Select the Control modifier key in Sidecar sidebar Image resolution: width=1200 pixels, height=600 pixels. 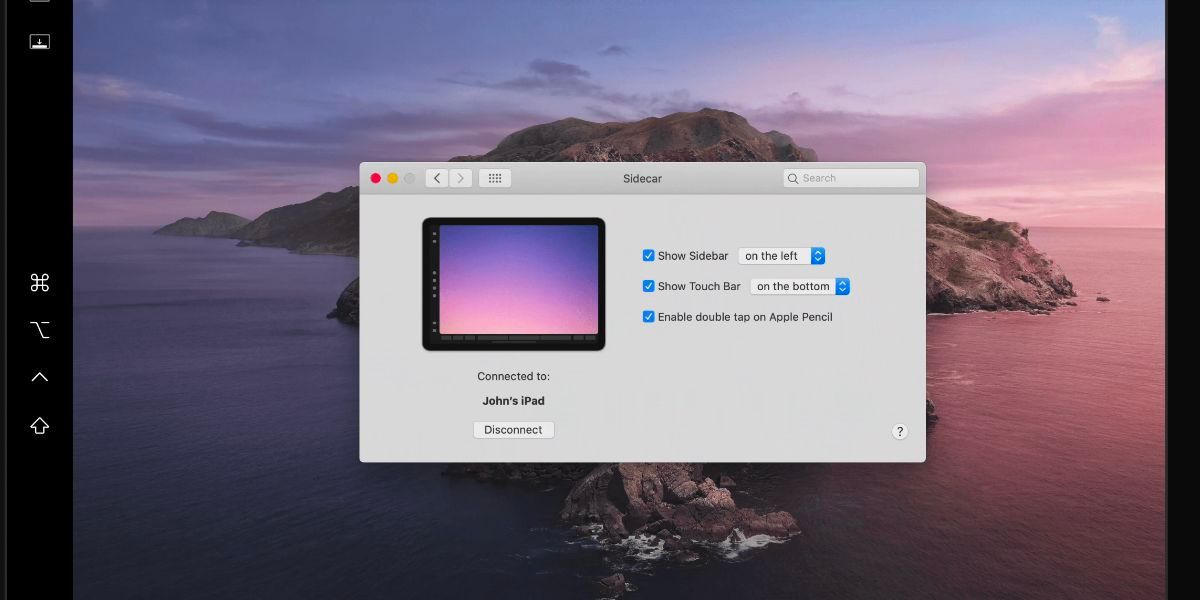(38, 375)
